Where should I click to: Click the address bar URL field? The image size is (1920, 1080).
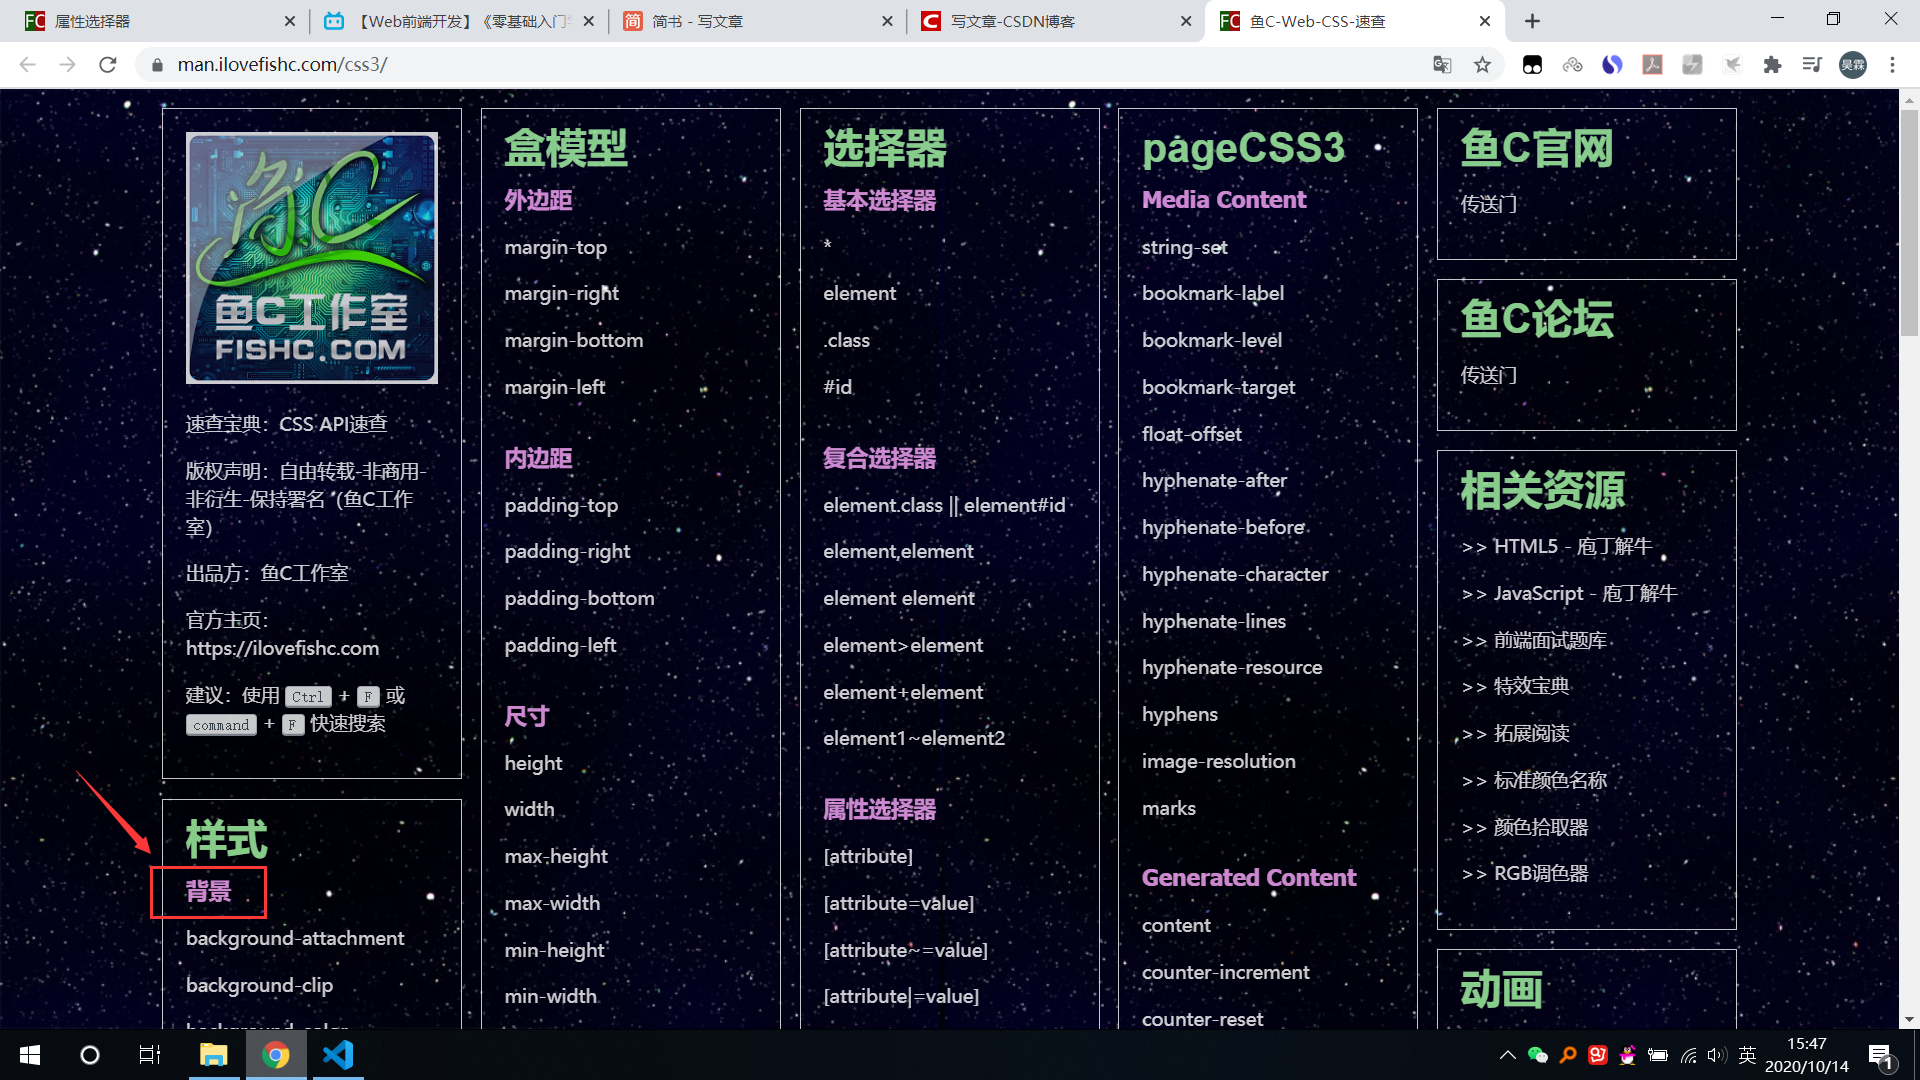pyautogui.click(x=700, y=65)
